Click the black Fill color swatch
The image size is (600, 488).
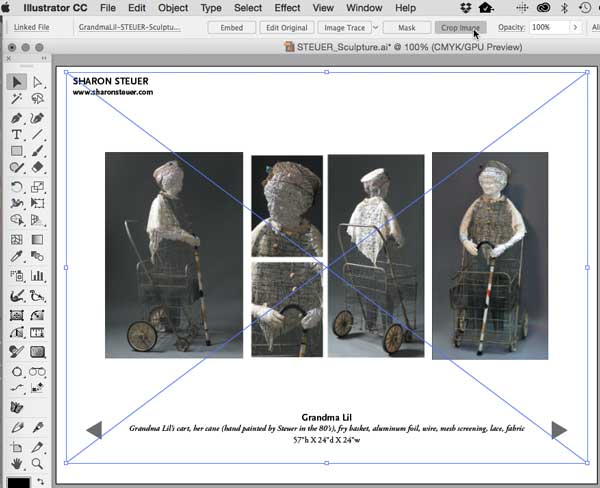tap(18, 483)
